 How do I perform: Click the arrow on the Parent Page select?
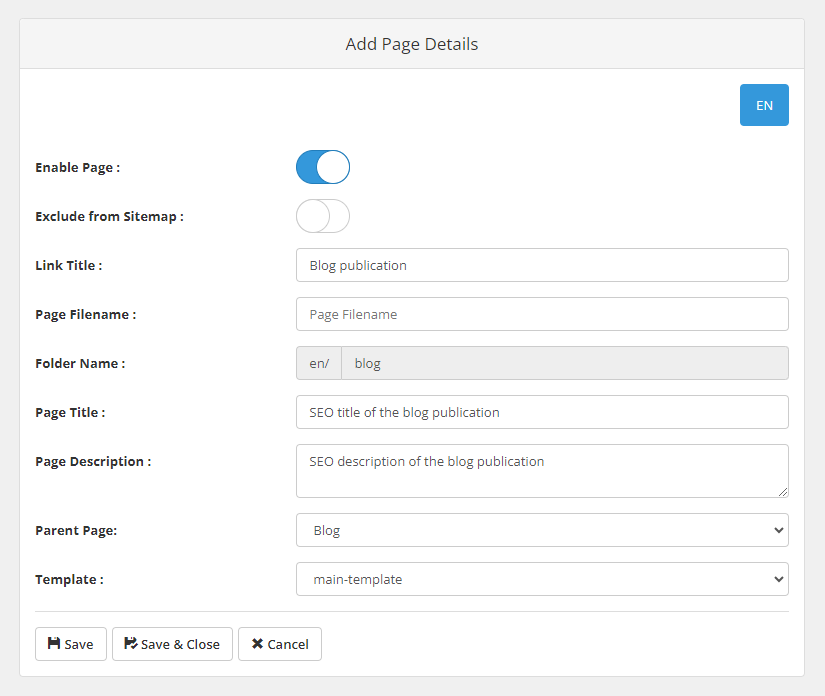pos(779,530)
